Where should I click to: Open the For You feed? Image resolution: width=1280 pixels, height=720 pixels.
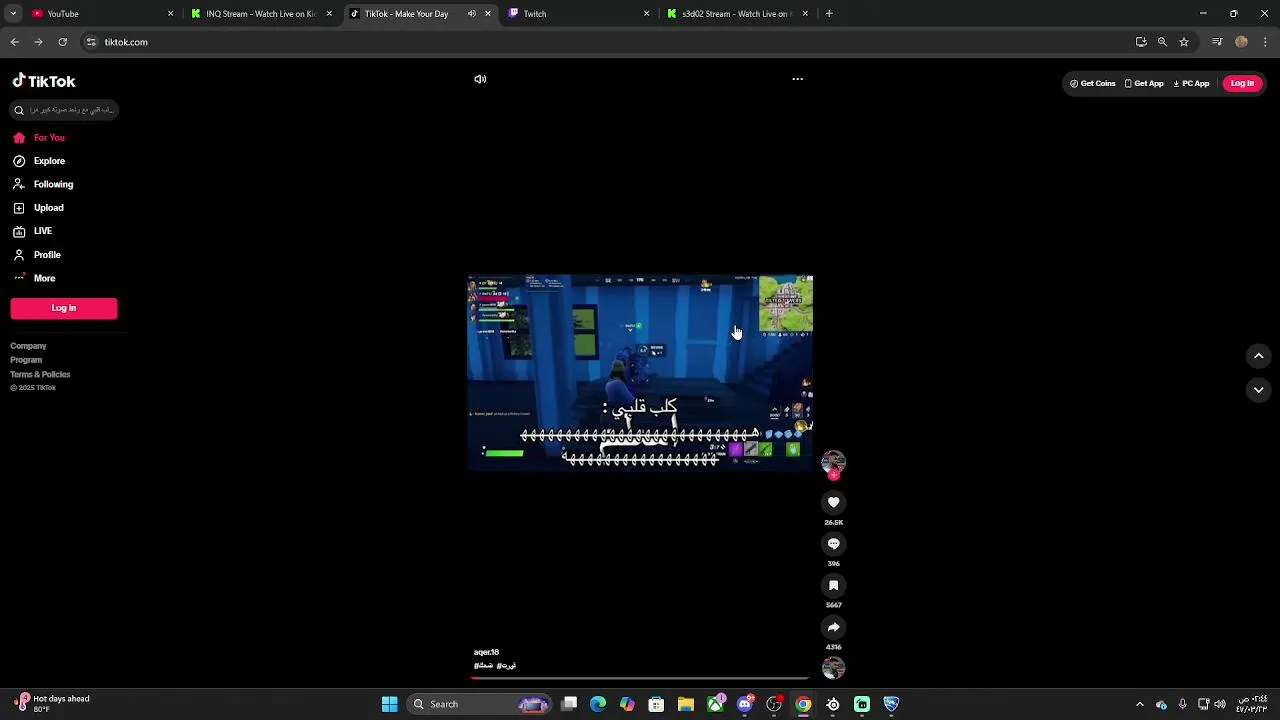coord(39,138)
